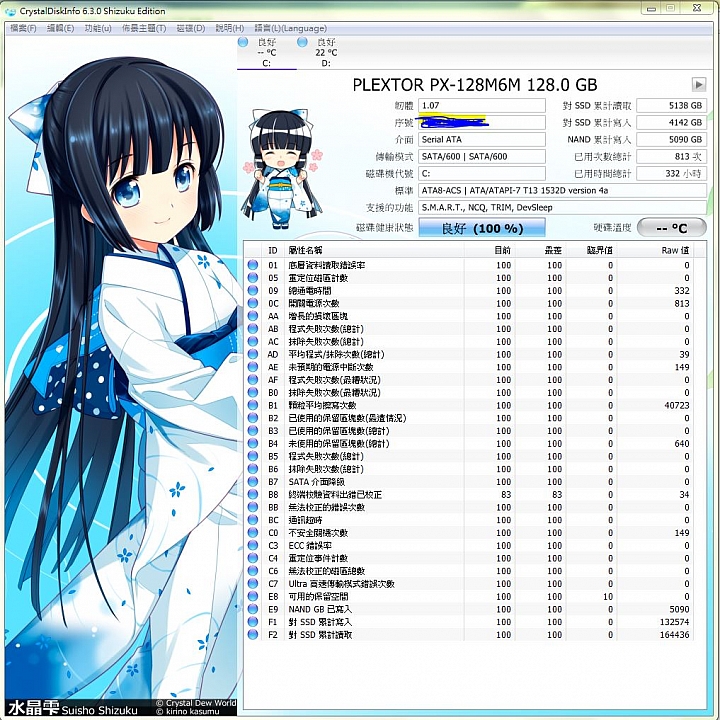
Task: Open the 編輯(E) menu
Action: pos(60,28)
